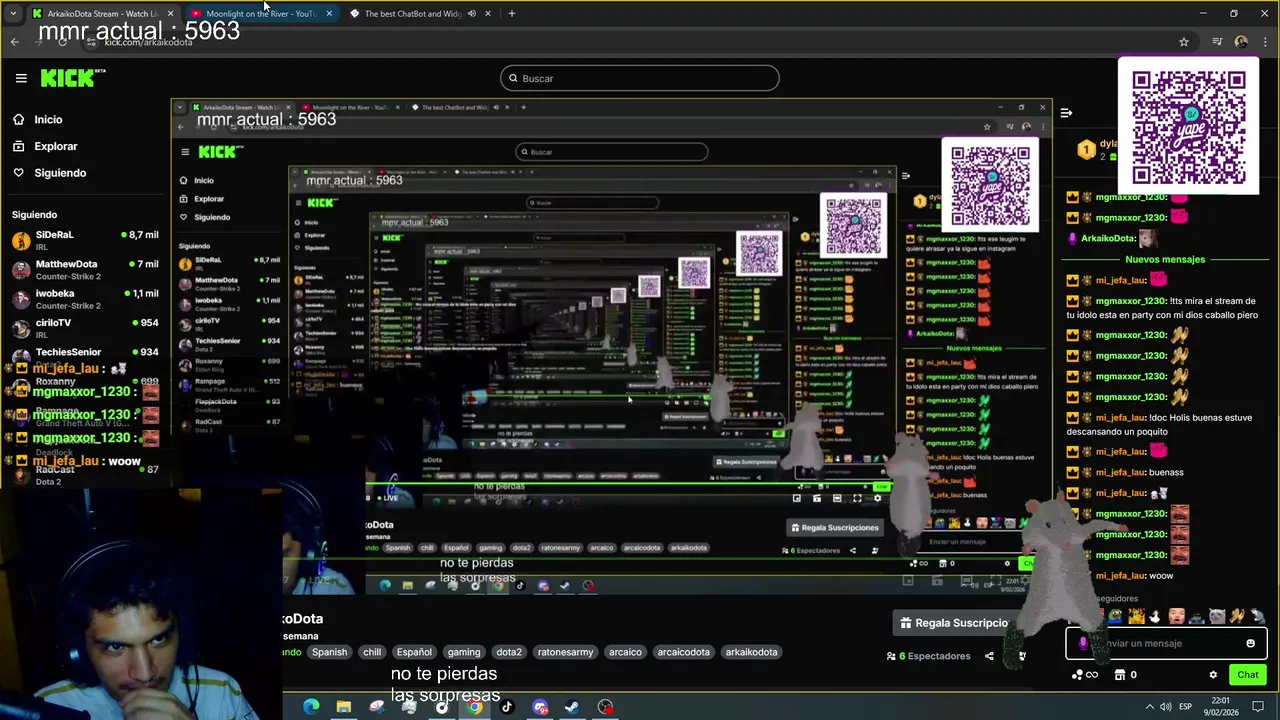Switch to Moonlight on the River tab
This screenshot has width=1280, height=720.
[260, 13]
